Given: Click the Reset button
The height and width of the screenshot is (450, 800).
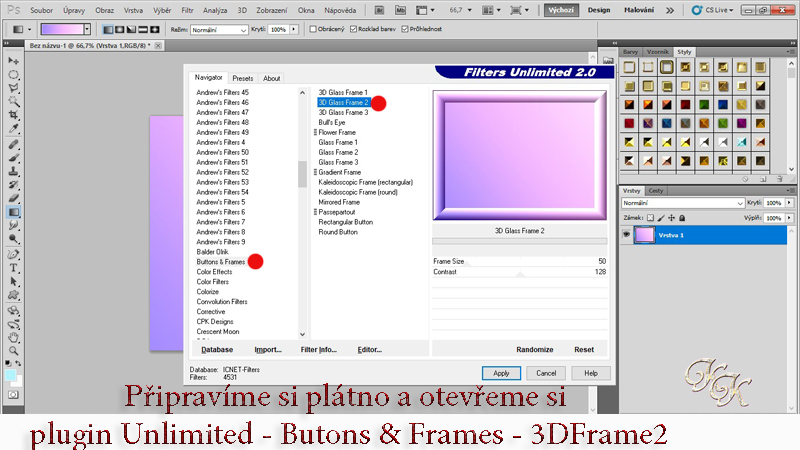Looking at the screenshot, I should tap(584, 349).
